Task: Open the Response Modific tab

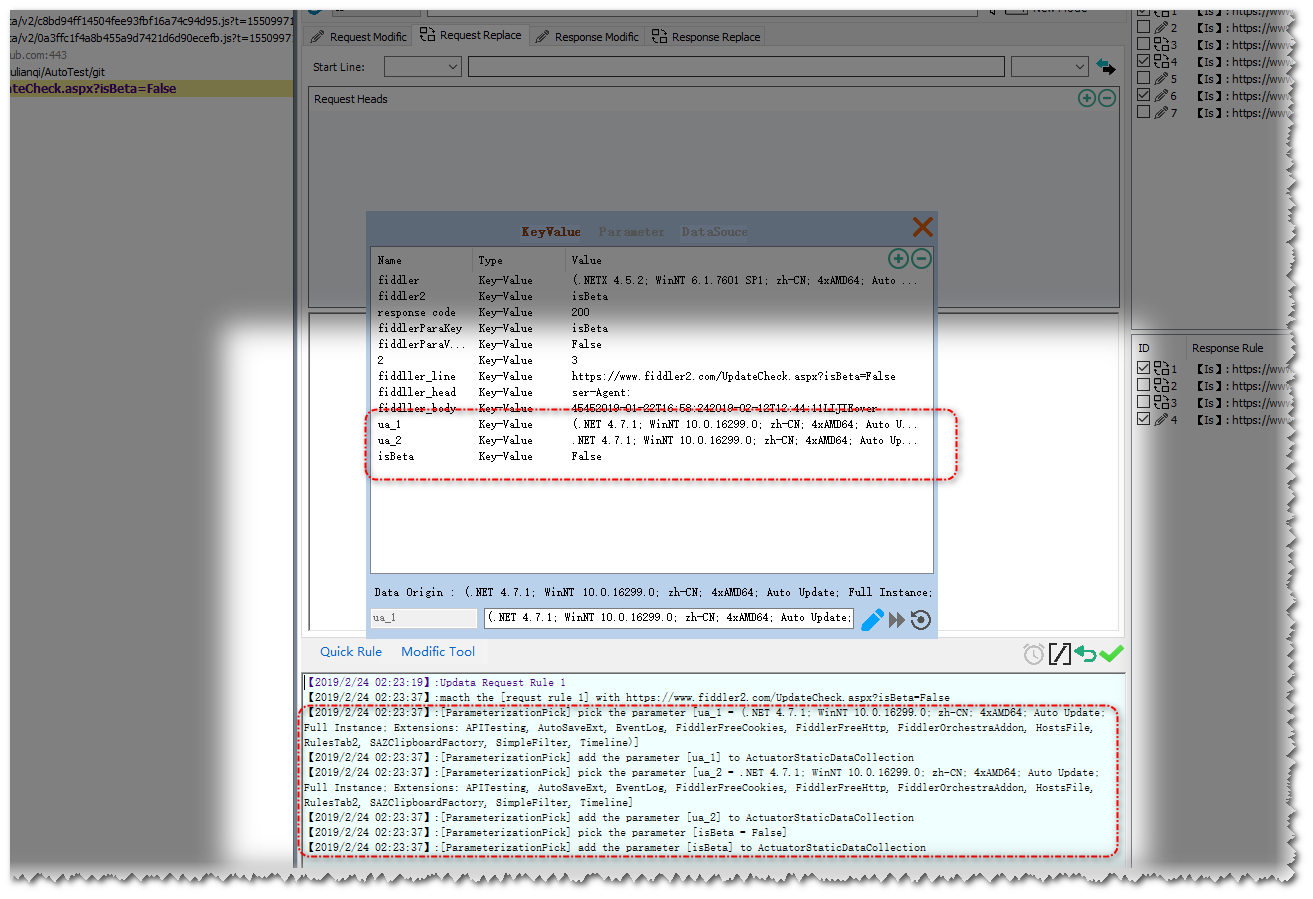Action: [587, 37]
